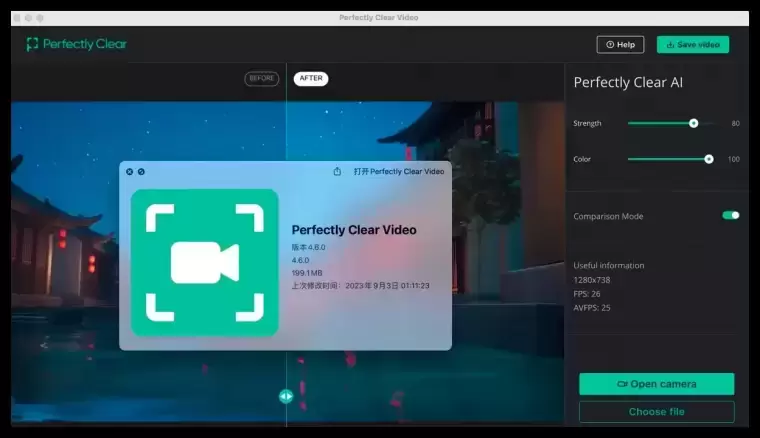
Task: Click the expand icon in preview panel
Action: tap(141, 172)
